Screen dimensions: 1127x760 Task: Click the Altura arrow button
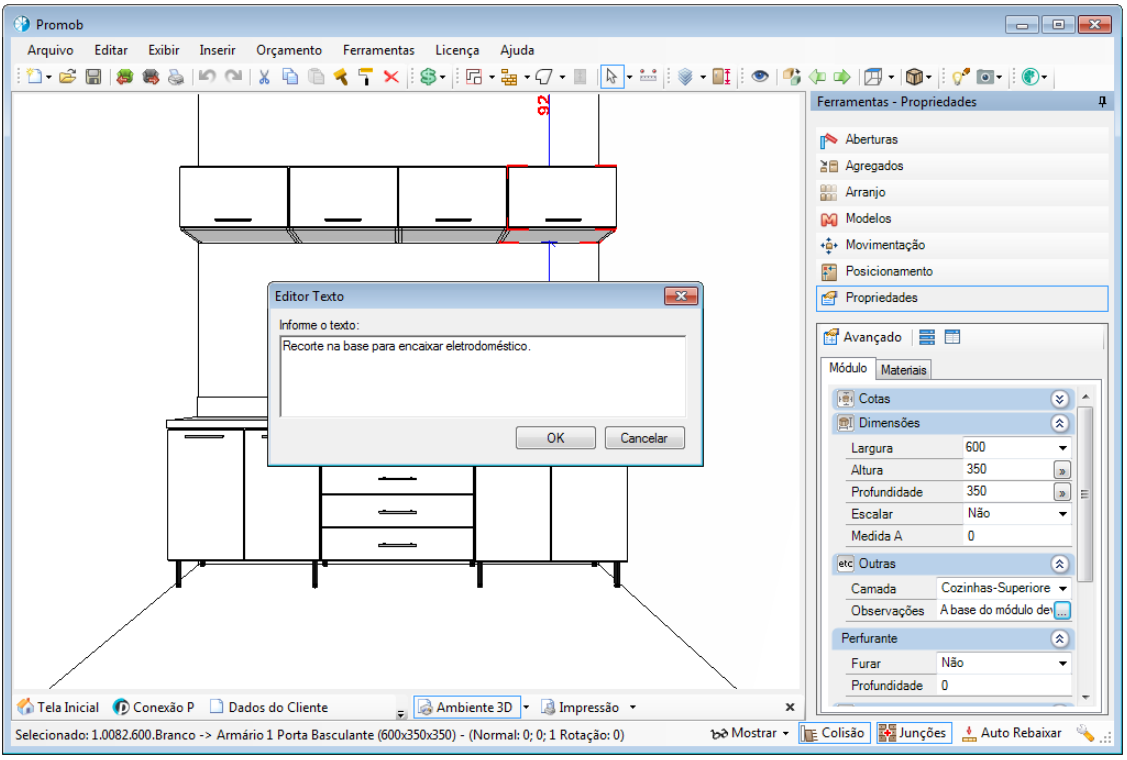point(1062,470)
